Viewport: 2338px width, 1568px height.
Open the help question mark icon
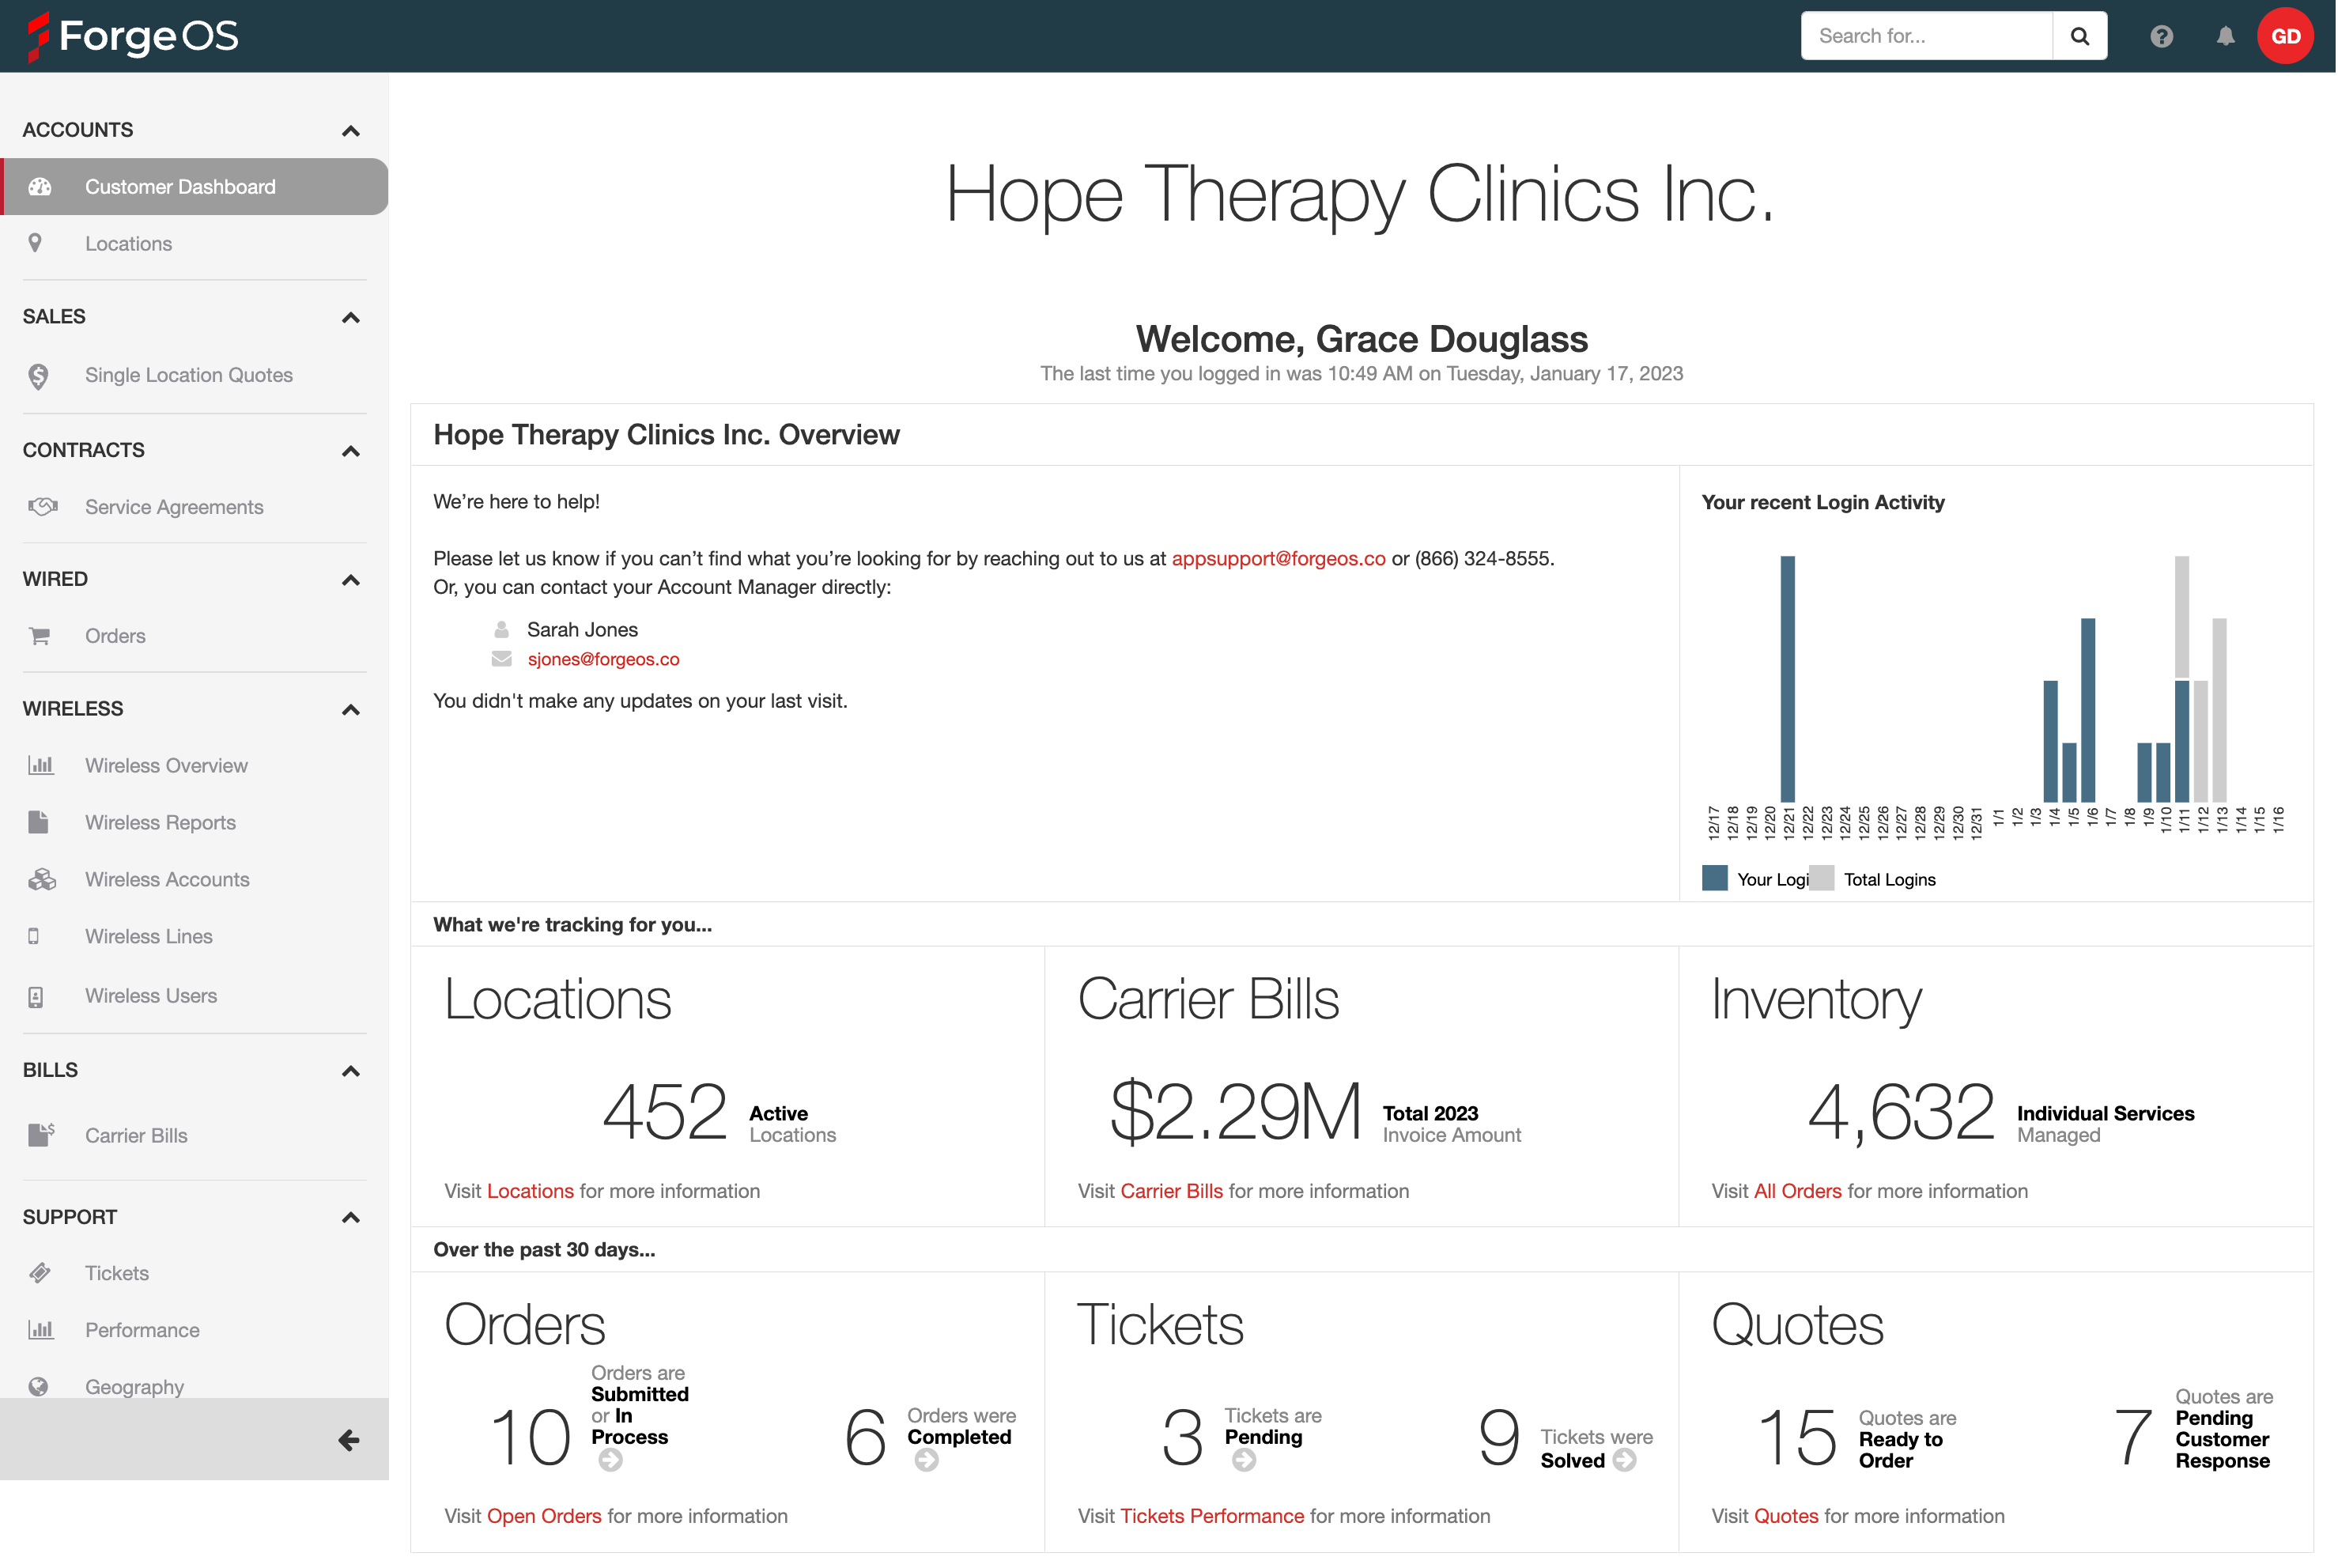tap(2162, 37)
